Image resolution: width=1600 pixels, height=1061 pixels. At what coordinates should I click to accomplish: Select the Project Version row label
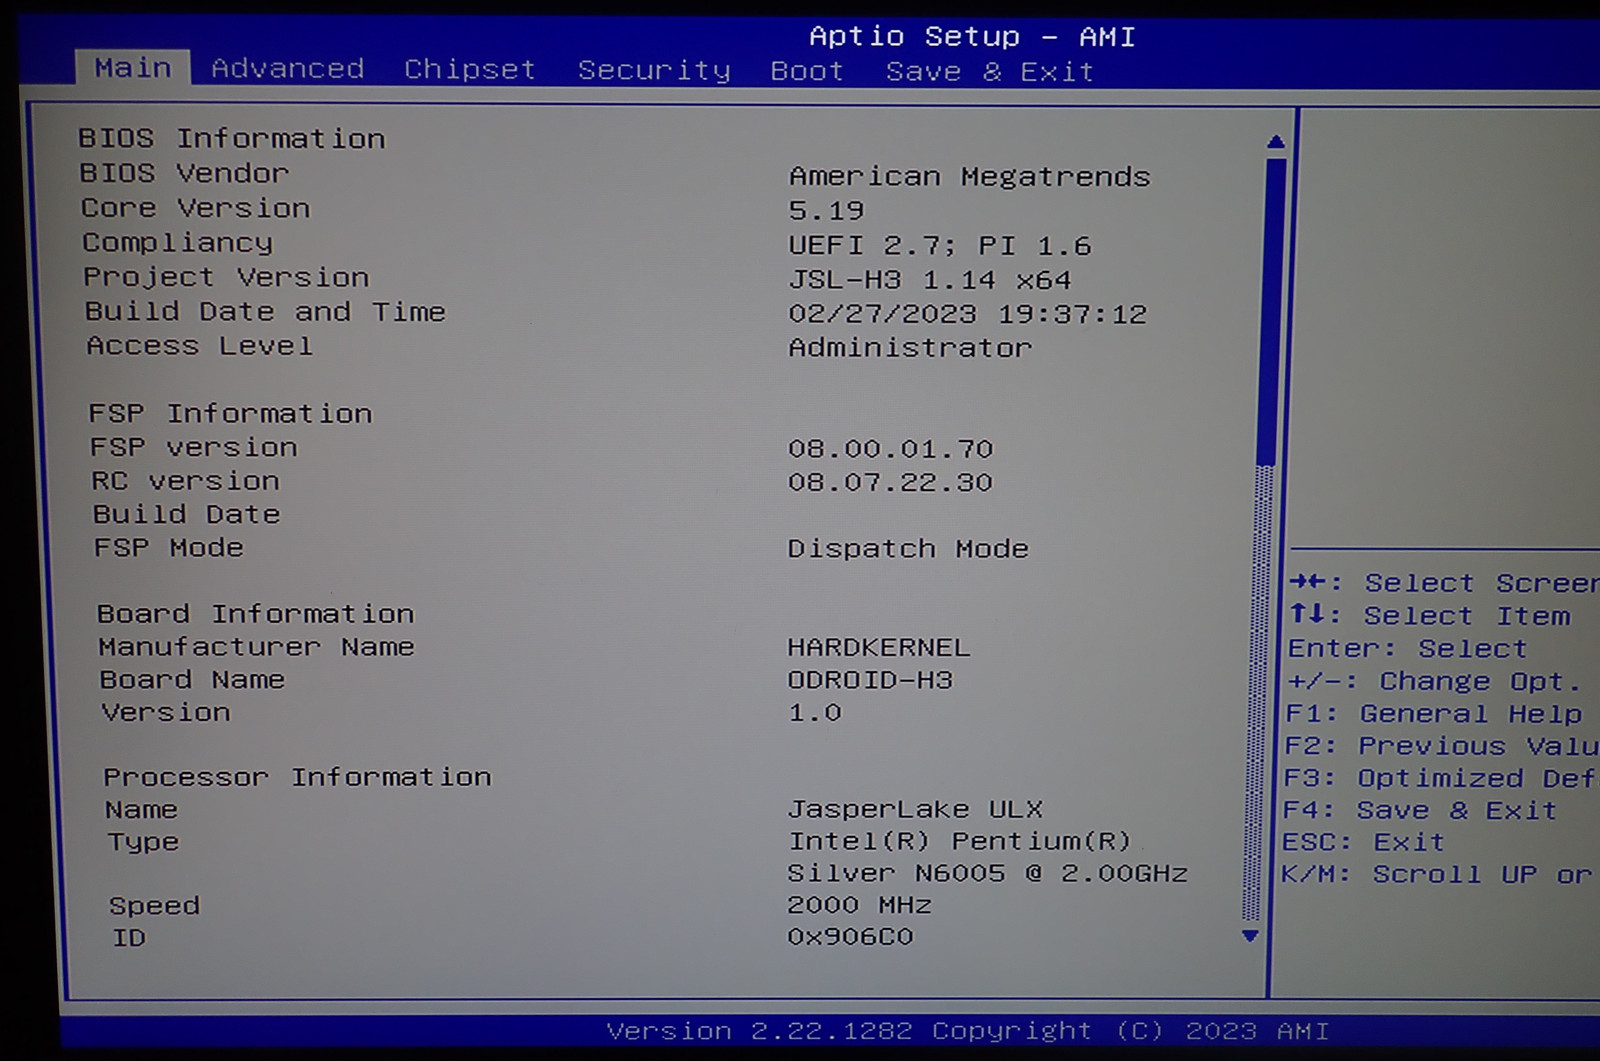pyautogui.click(x=226, y=277)
